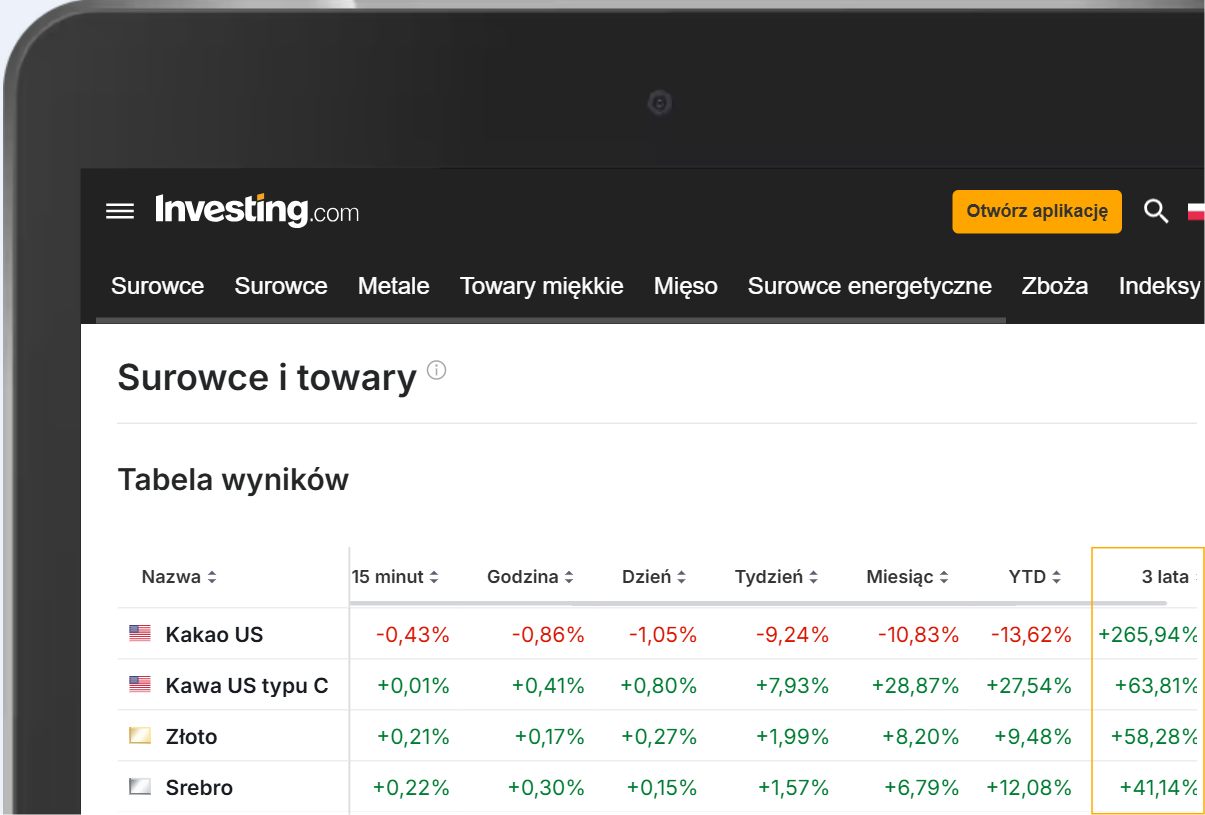Select the Towary miękkie tab
This screenshot has height=815, width=1205.
(x=541, y=286)
